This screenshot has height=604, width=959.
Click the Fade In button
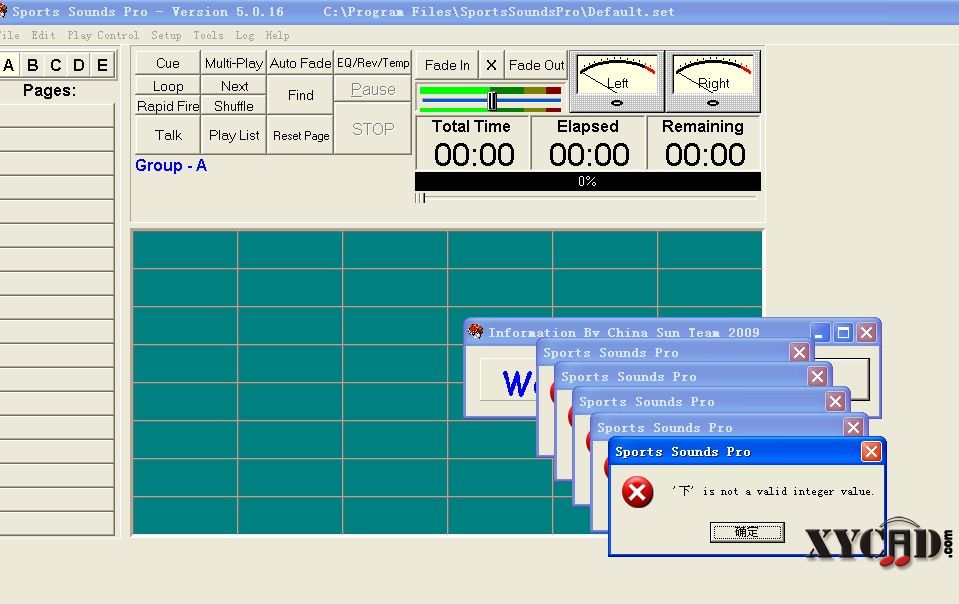[447, 65]
